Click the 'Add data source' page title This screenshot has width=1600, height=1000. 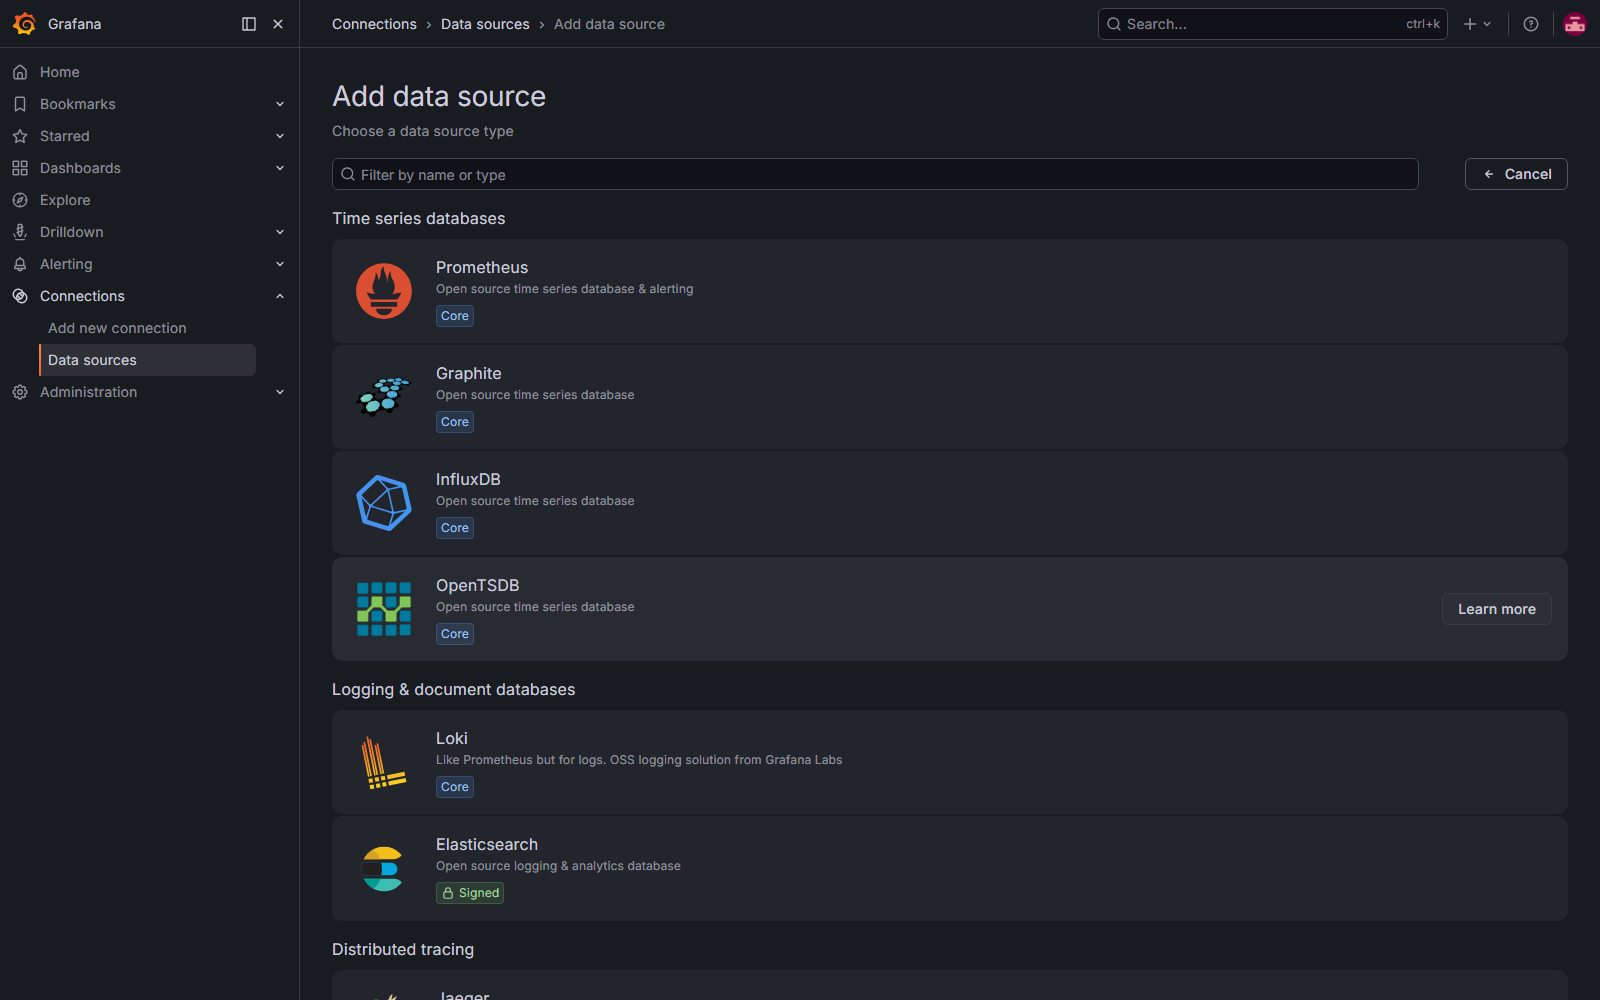[439, 96]
